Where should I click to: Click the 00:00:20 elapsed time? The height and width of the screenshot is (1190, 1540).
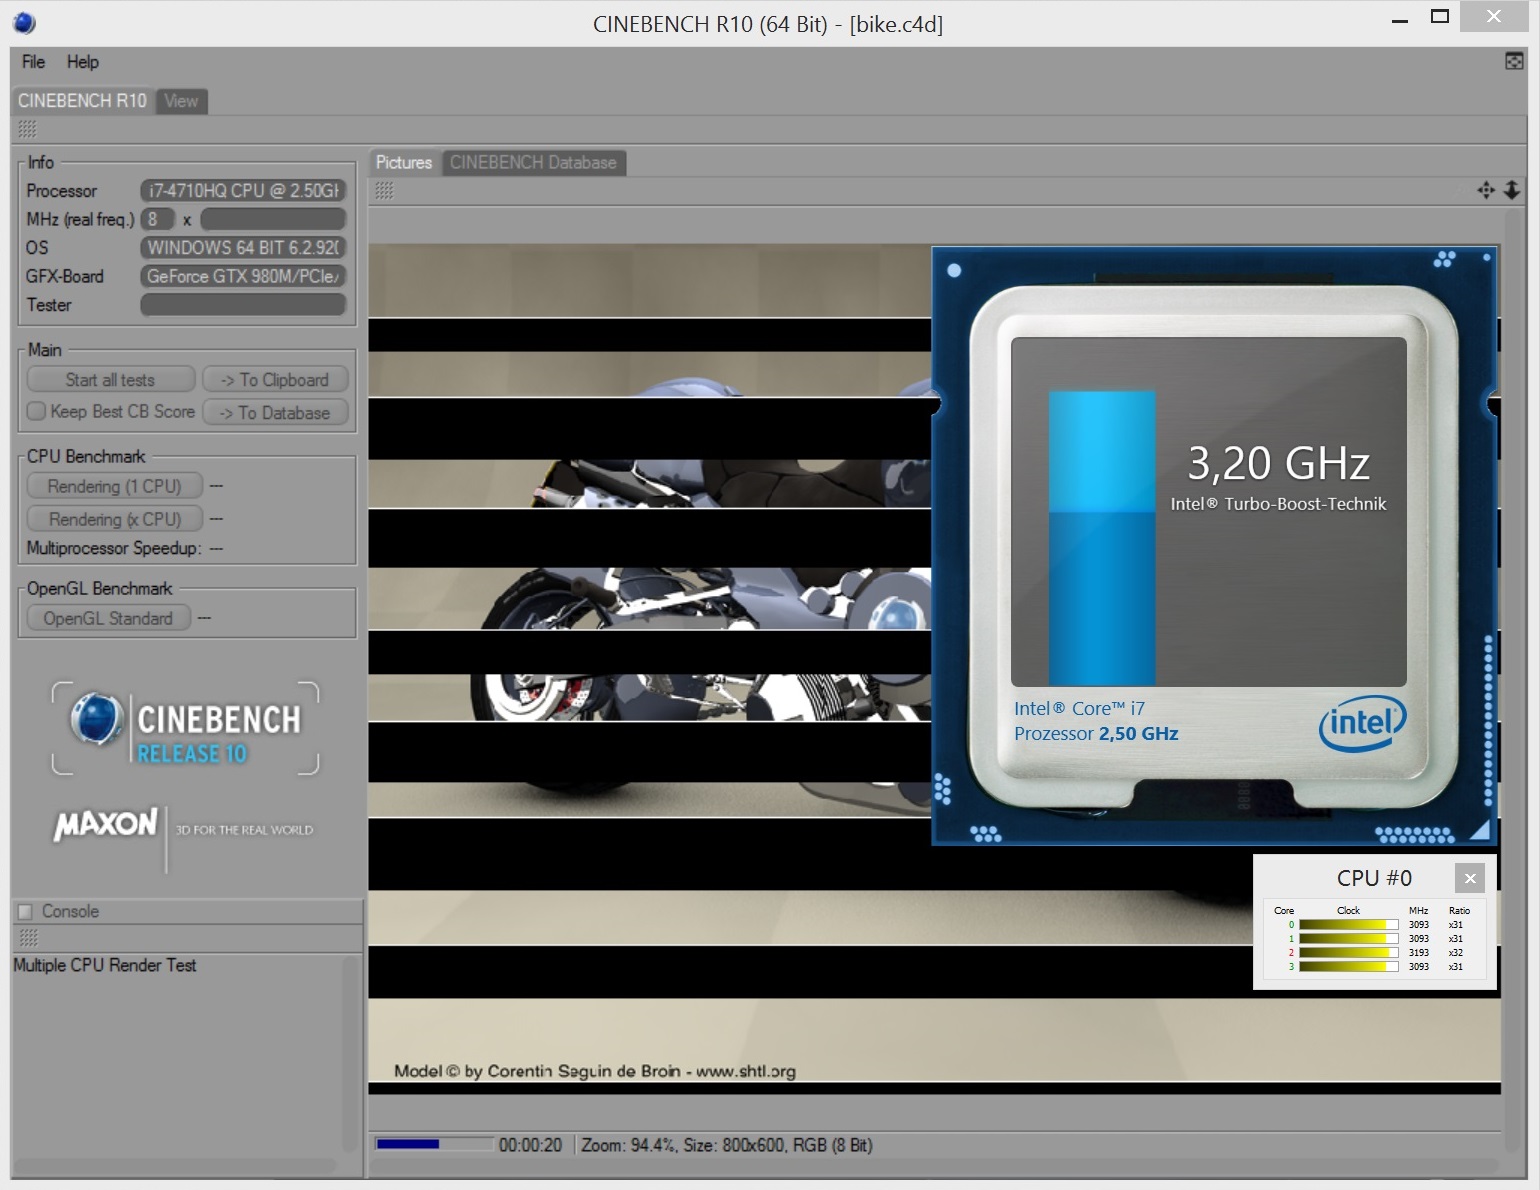530,1145
